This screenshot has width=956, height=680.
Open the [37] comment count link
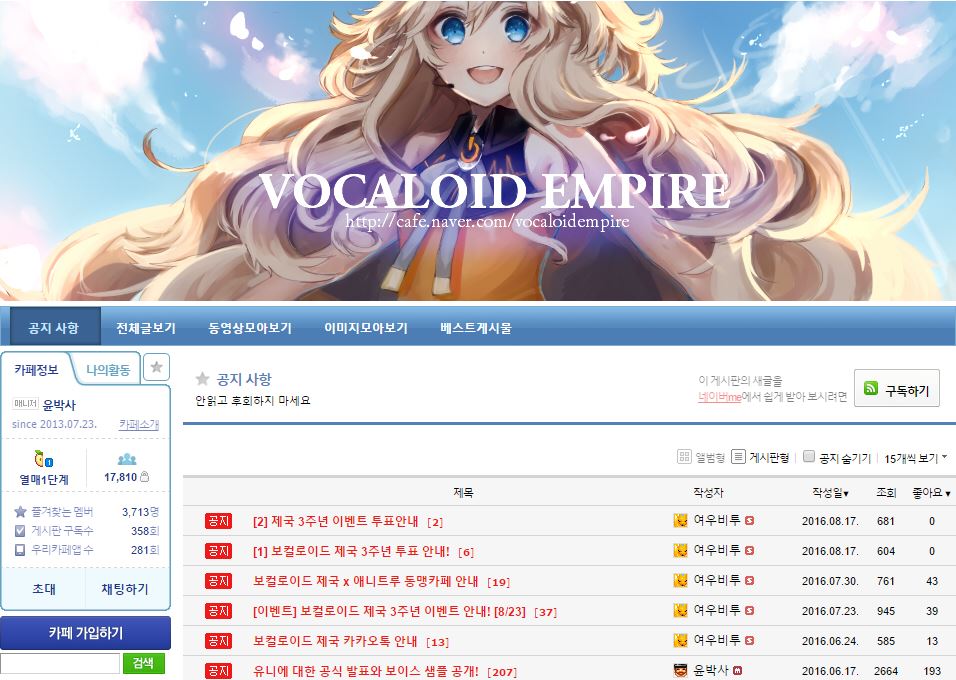pos(546,612)
